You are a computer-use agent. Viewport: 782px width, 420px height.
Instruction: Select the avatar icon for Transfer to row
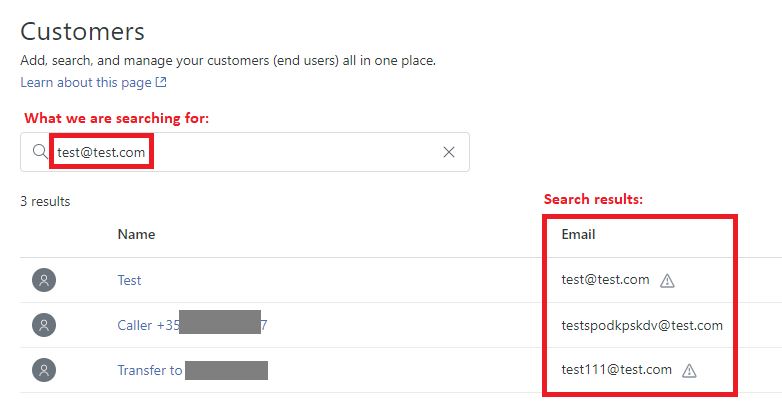click(43, 370)
